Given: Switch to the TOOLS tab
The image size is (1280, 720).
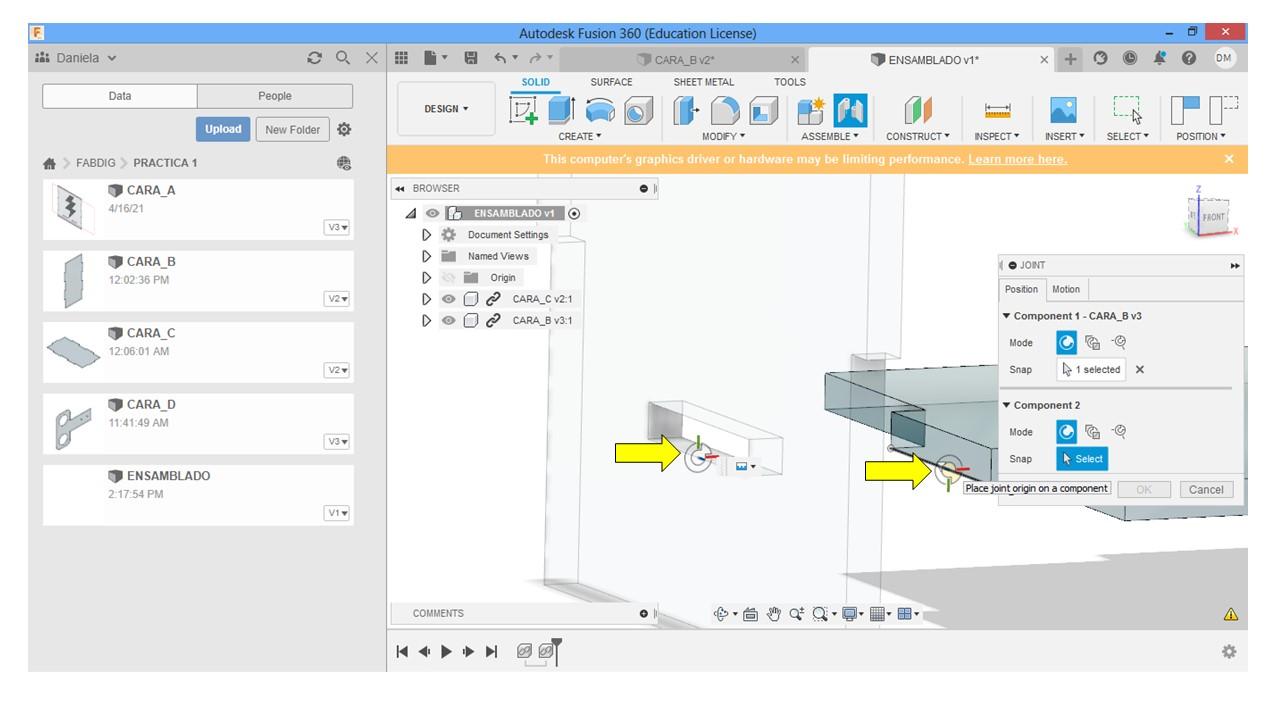Looking at the screenshot, I should (790, 82).
